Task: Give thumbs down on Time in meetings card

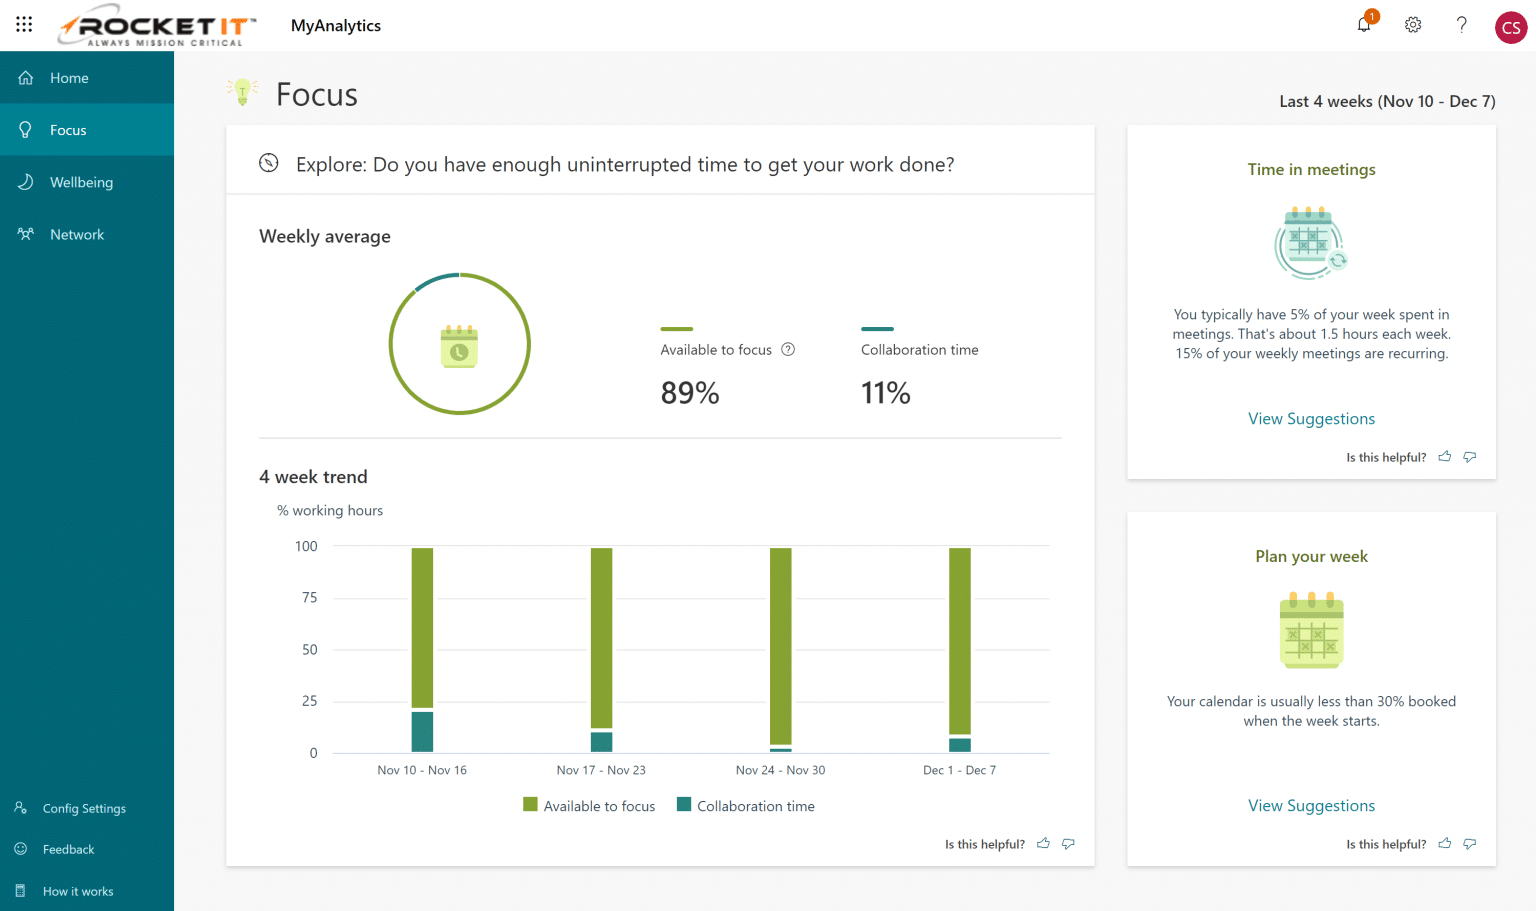Action: tap(1469, 456)
